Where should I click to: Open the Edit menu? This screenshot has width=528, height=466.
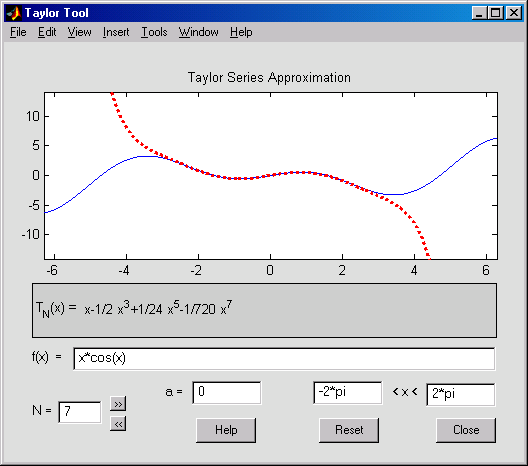(x=47, y=32)
